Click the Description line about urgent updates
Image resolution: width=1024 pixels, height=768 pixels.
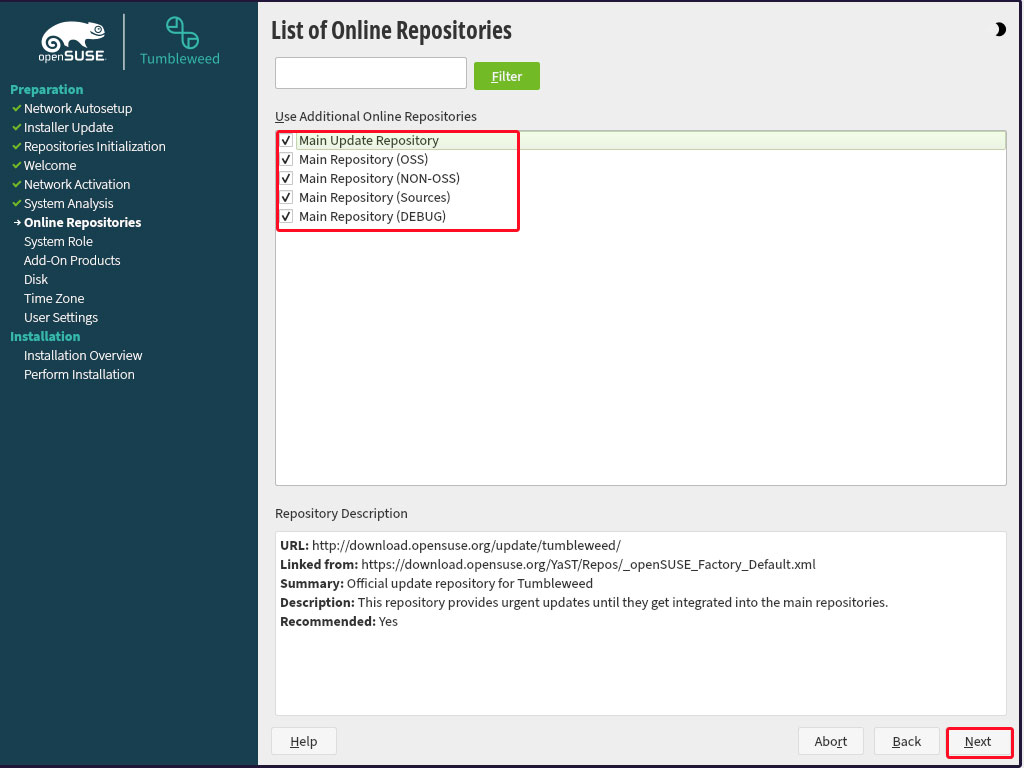point(584,602)
